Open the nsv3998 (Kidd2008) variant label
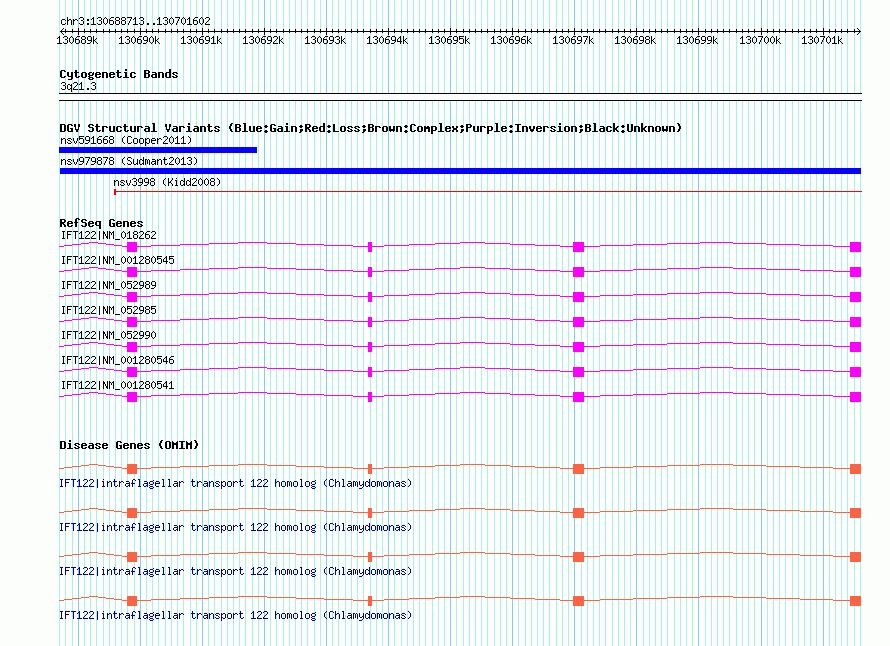 tap(167, 182)
